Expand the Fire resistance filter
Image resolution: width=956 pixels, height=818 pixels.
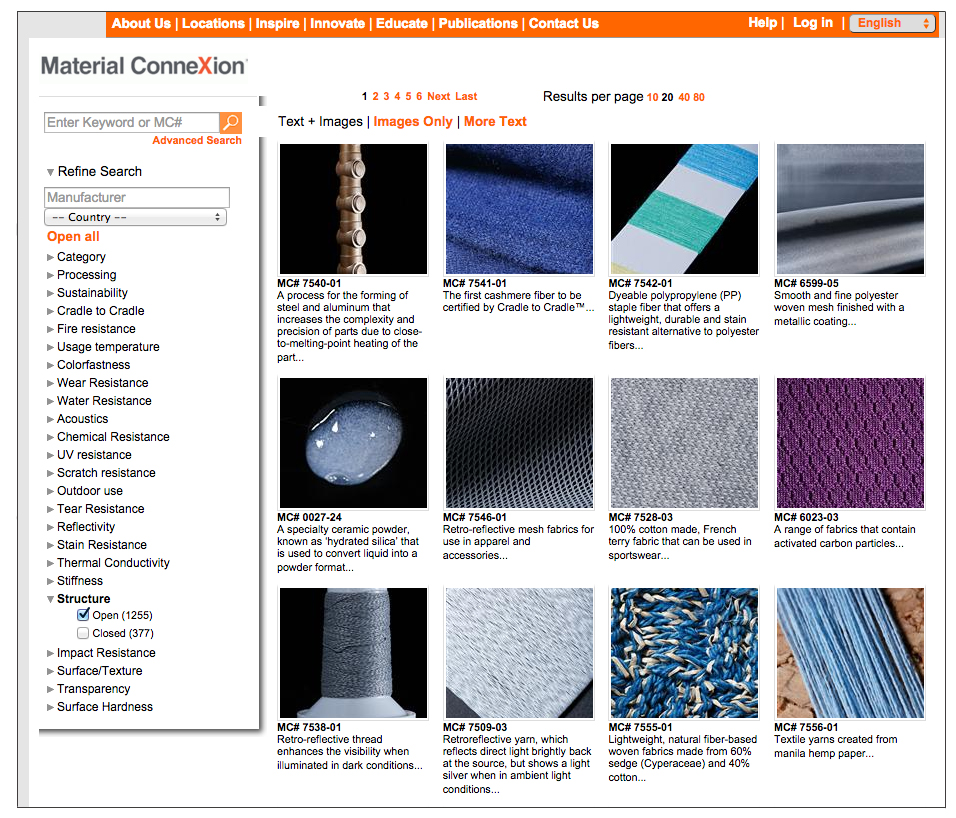pyautogui.click(x=96, y=329)
